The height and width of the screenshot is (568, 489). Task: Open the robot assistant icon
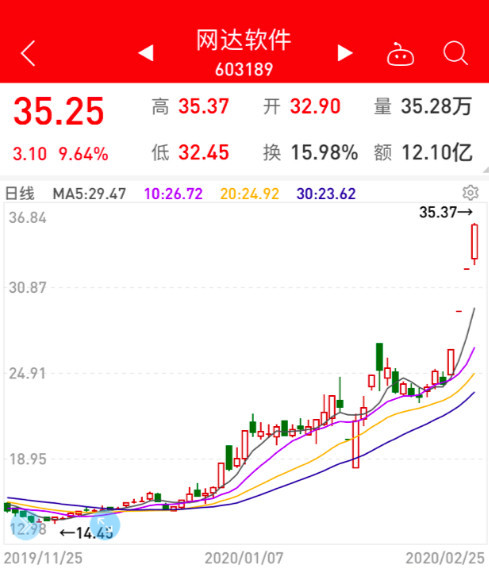click(x=400, y=54)
